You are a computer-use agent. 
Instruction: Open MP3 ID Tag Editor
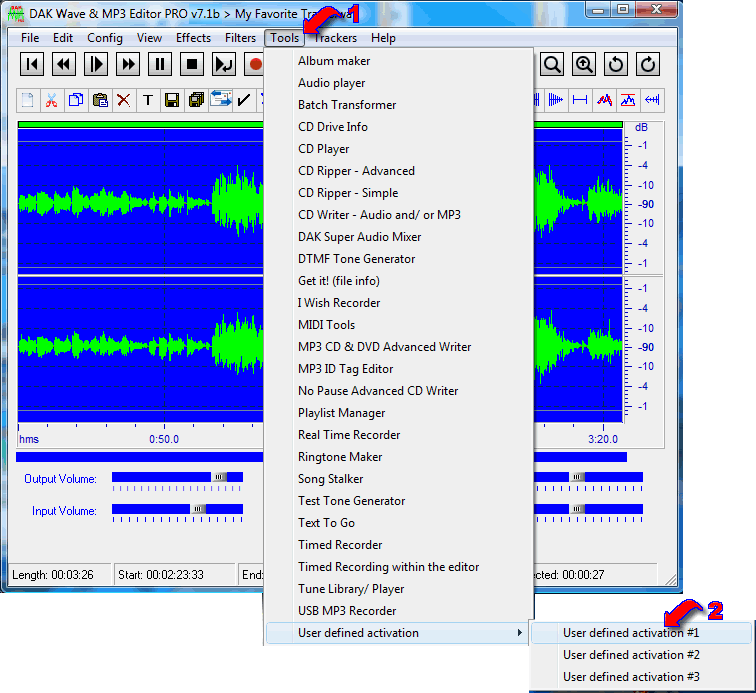(x=400, y=369)
